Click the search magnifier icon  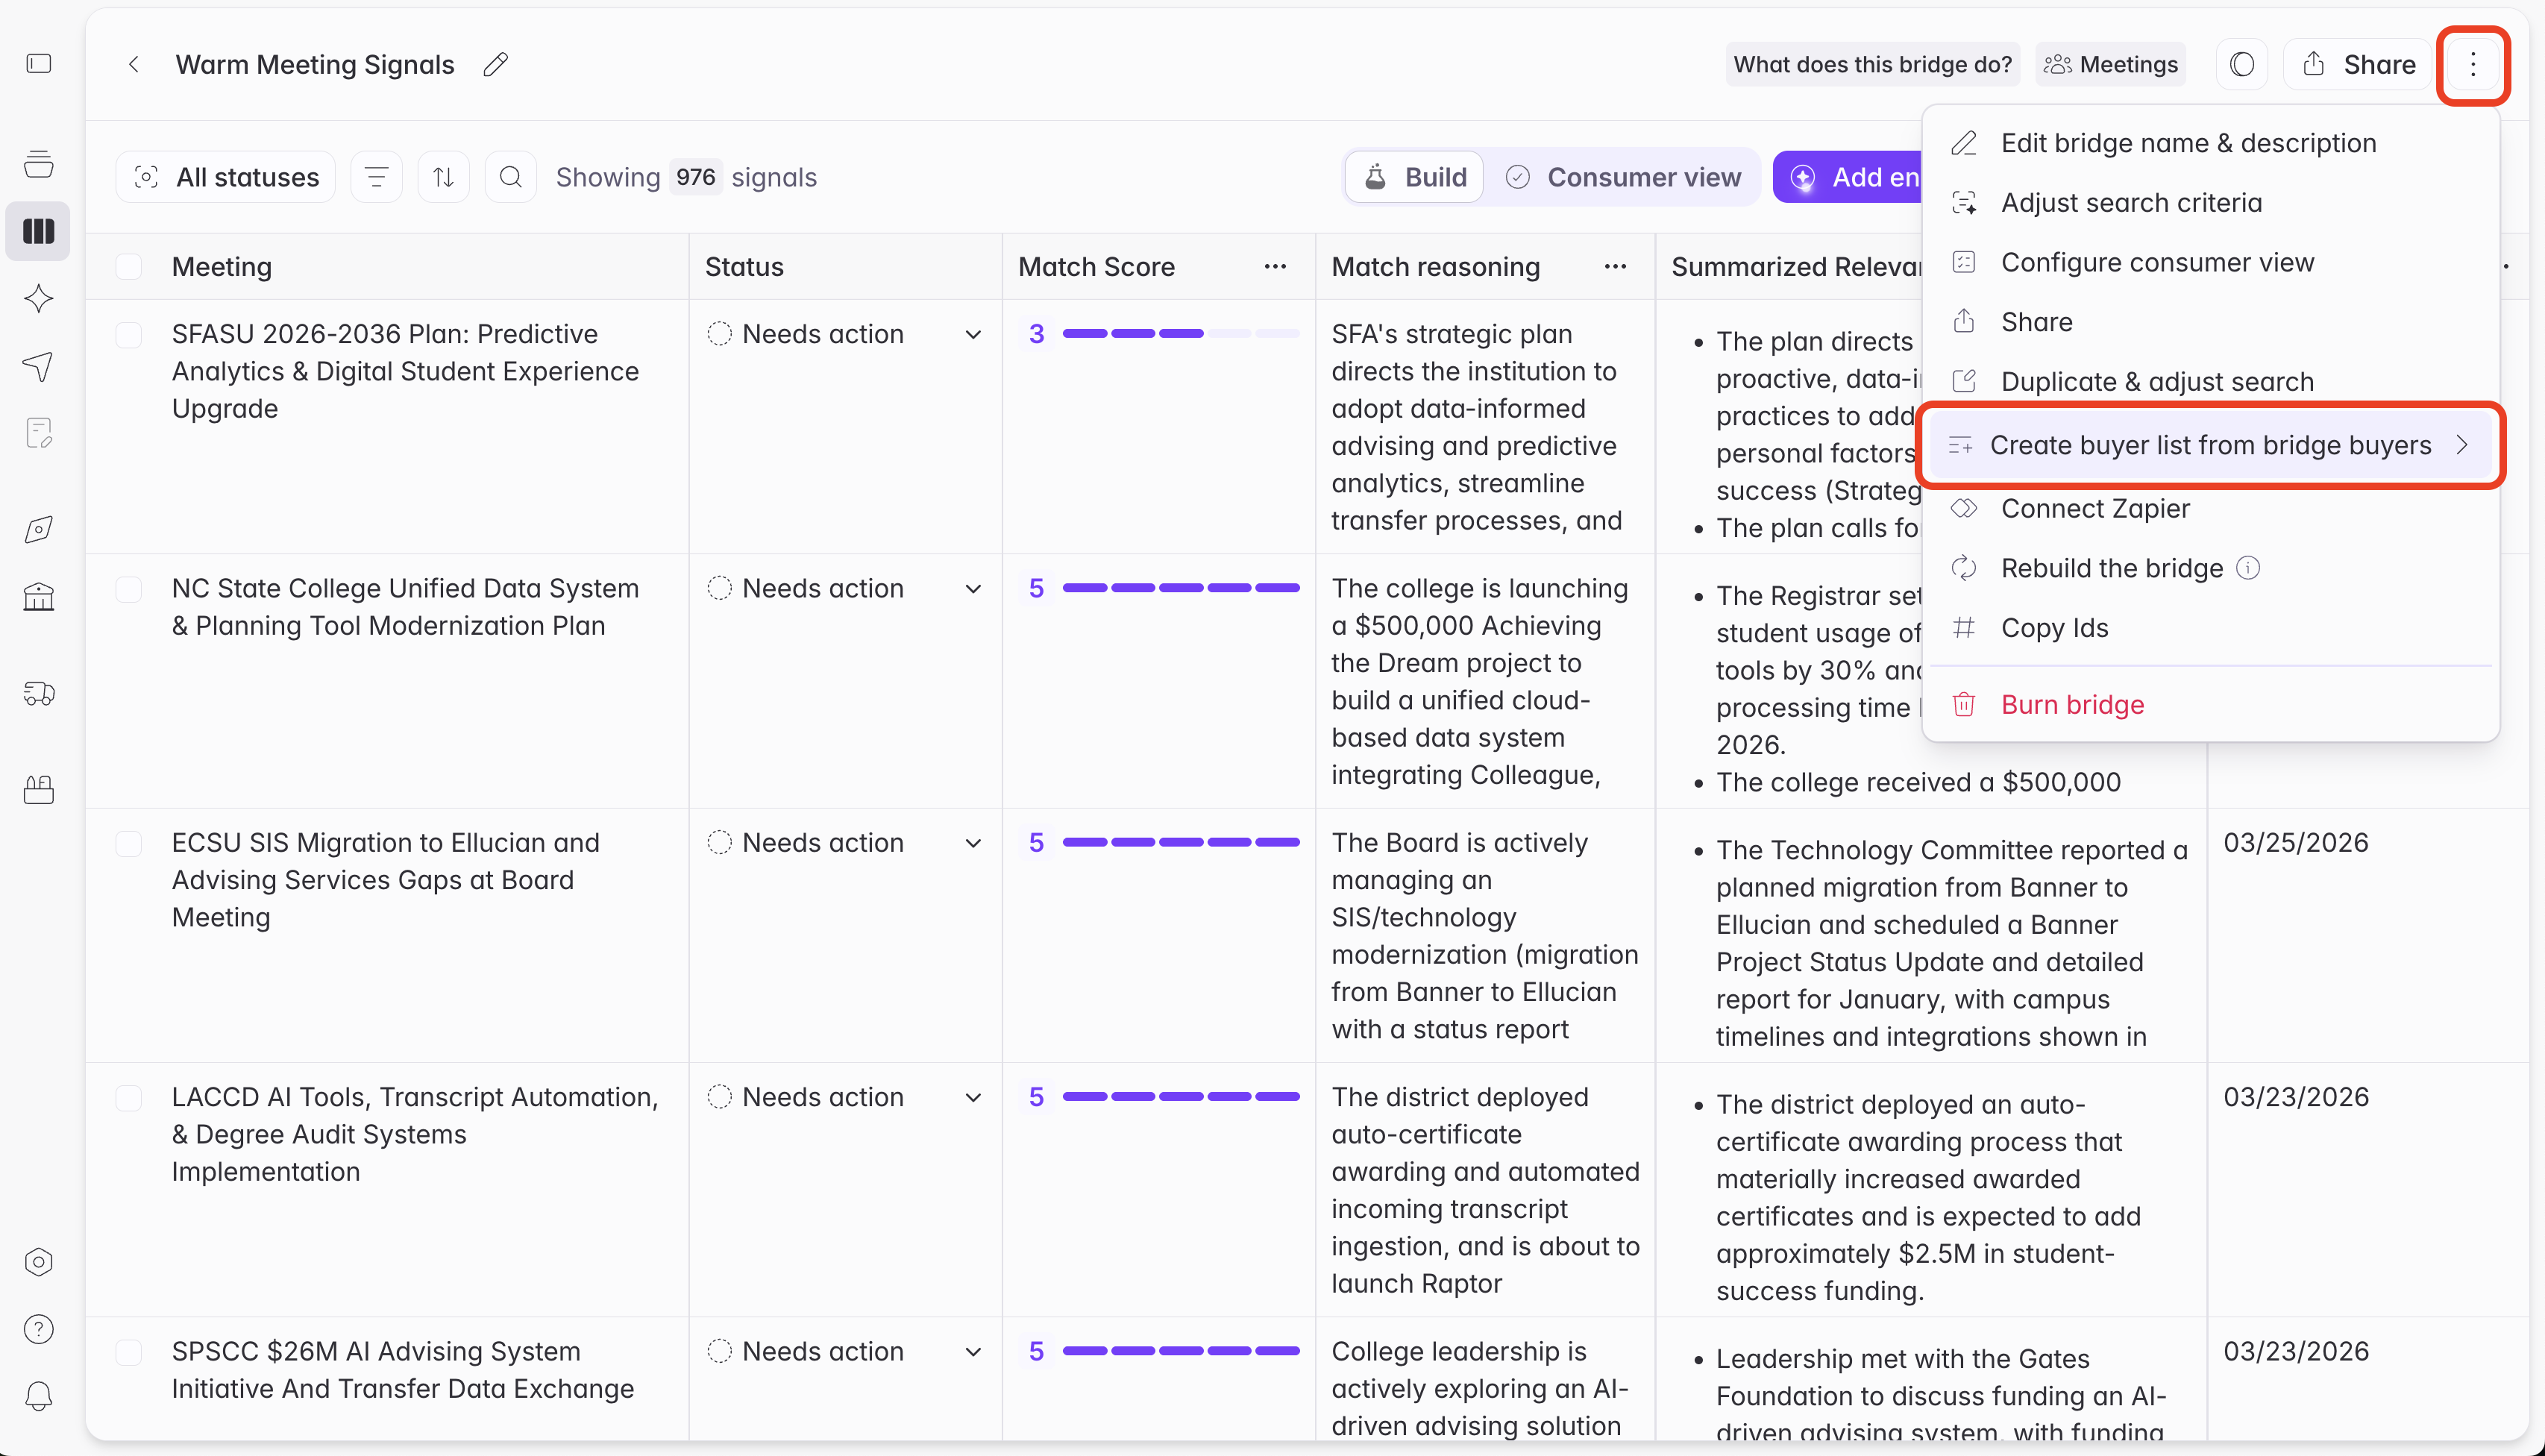511,177
